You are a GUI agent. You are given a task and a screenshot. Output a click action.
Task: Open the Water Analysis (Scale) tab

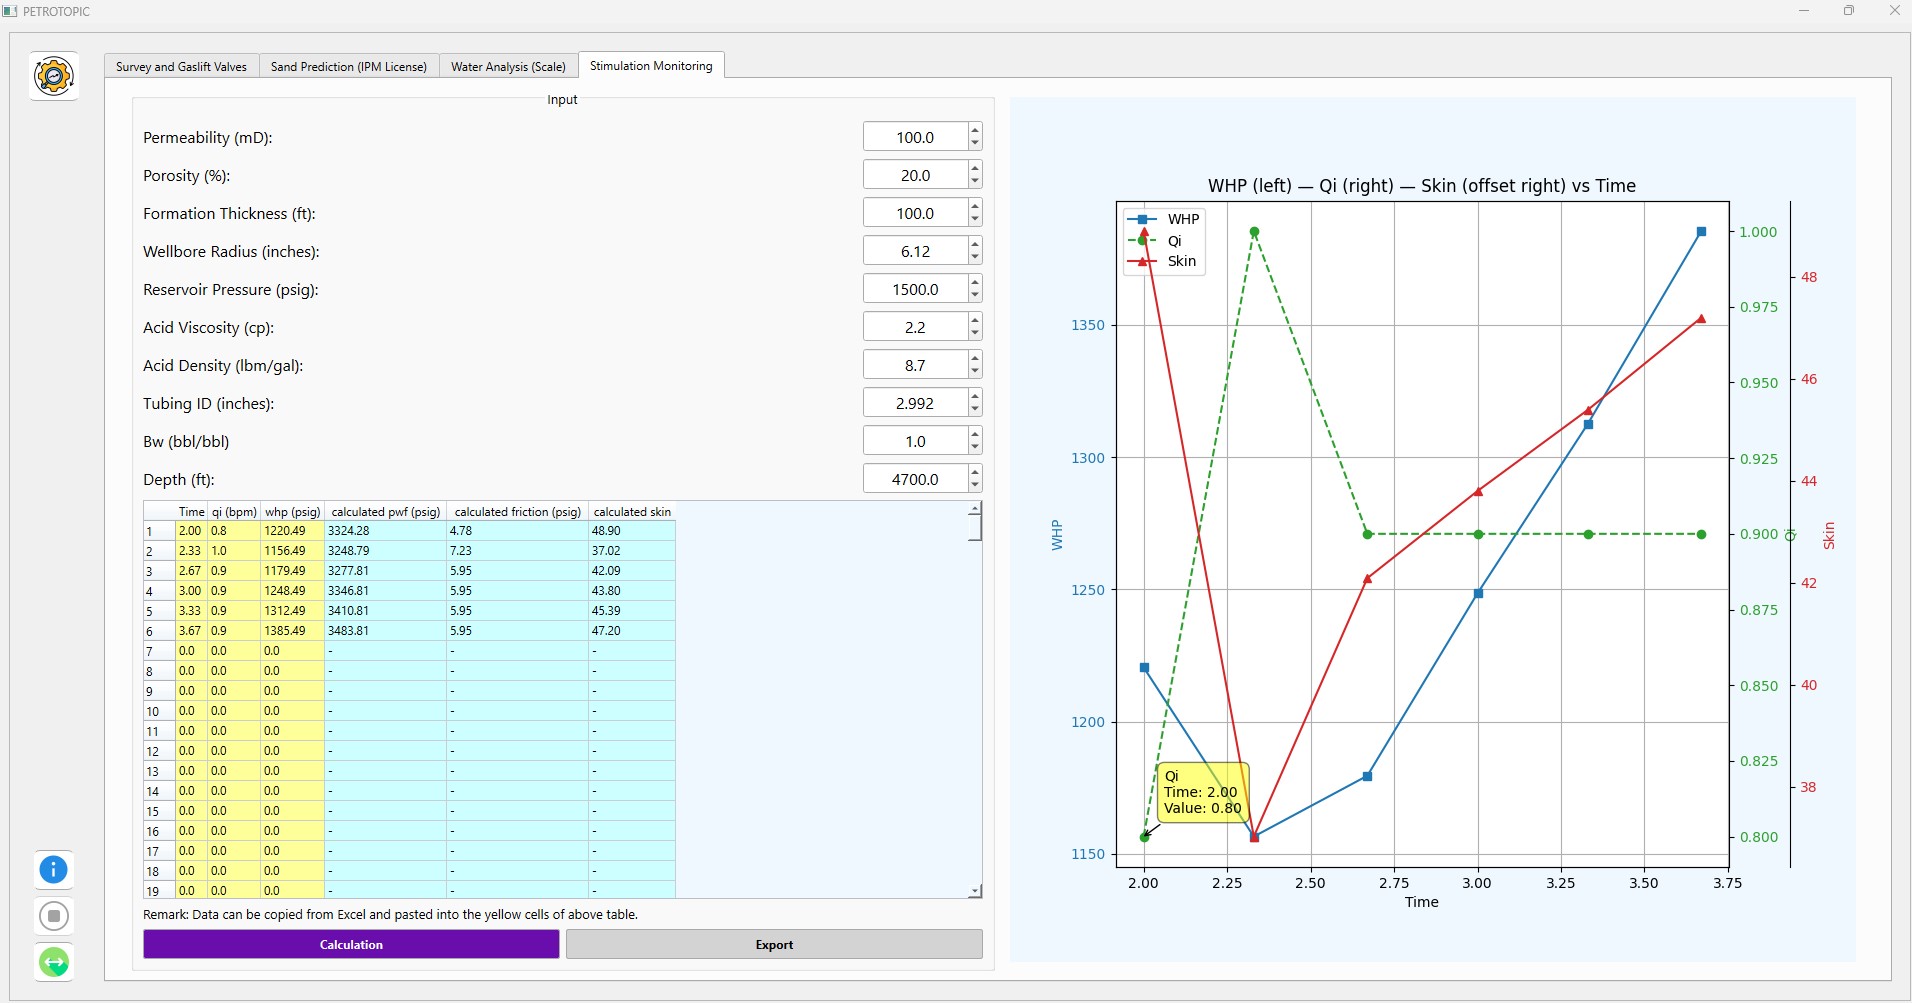508,66
